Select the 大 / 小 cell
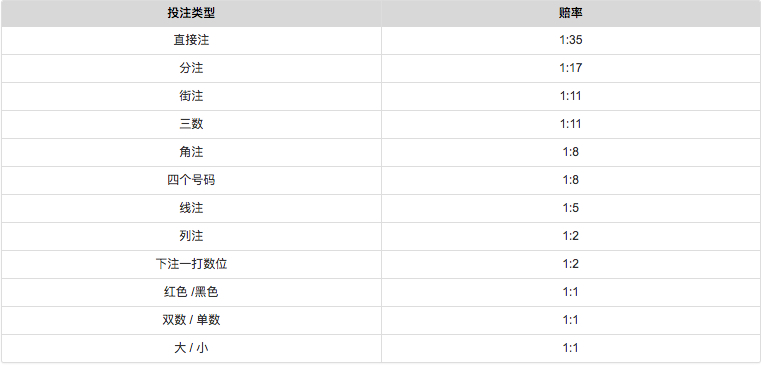The width and height of the screenshot is (761, 365). 191,348
